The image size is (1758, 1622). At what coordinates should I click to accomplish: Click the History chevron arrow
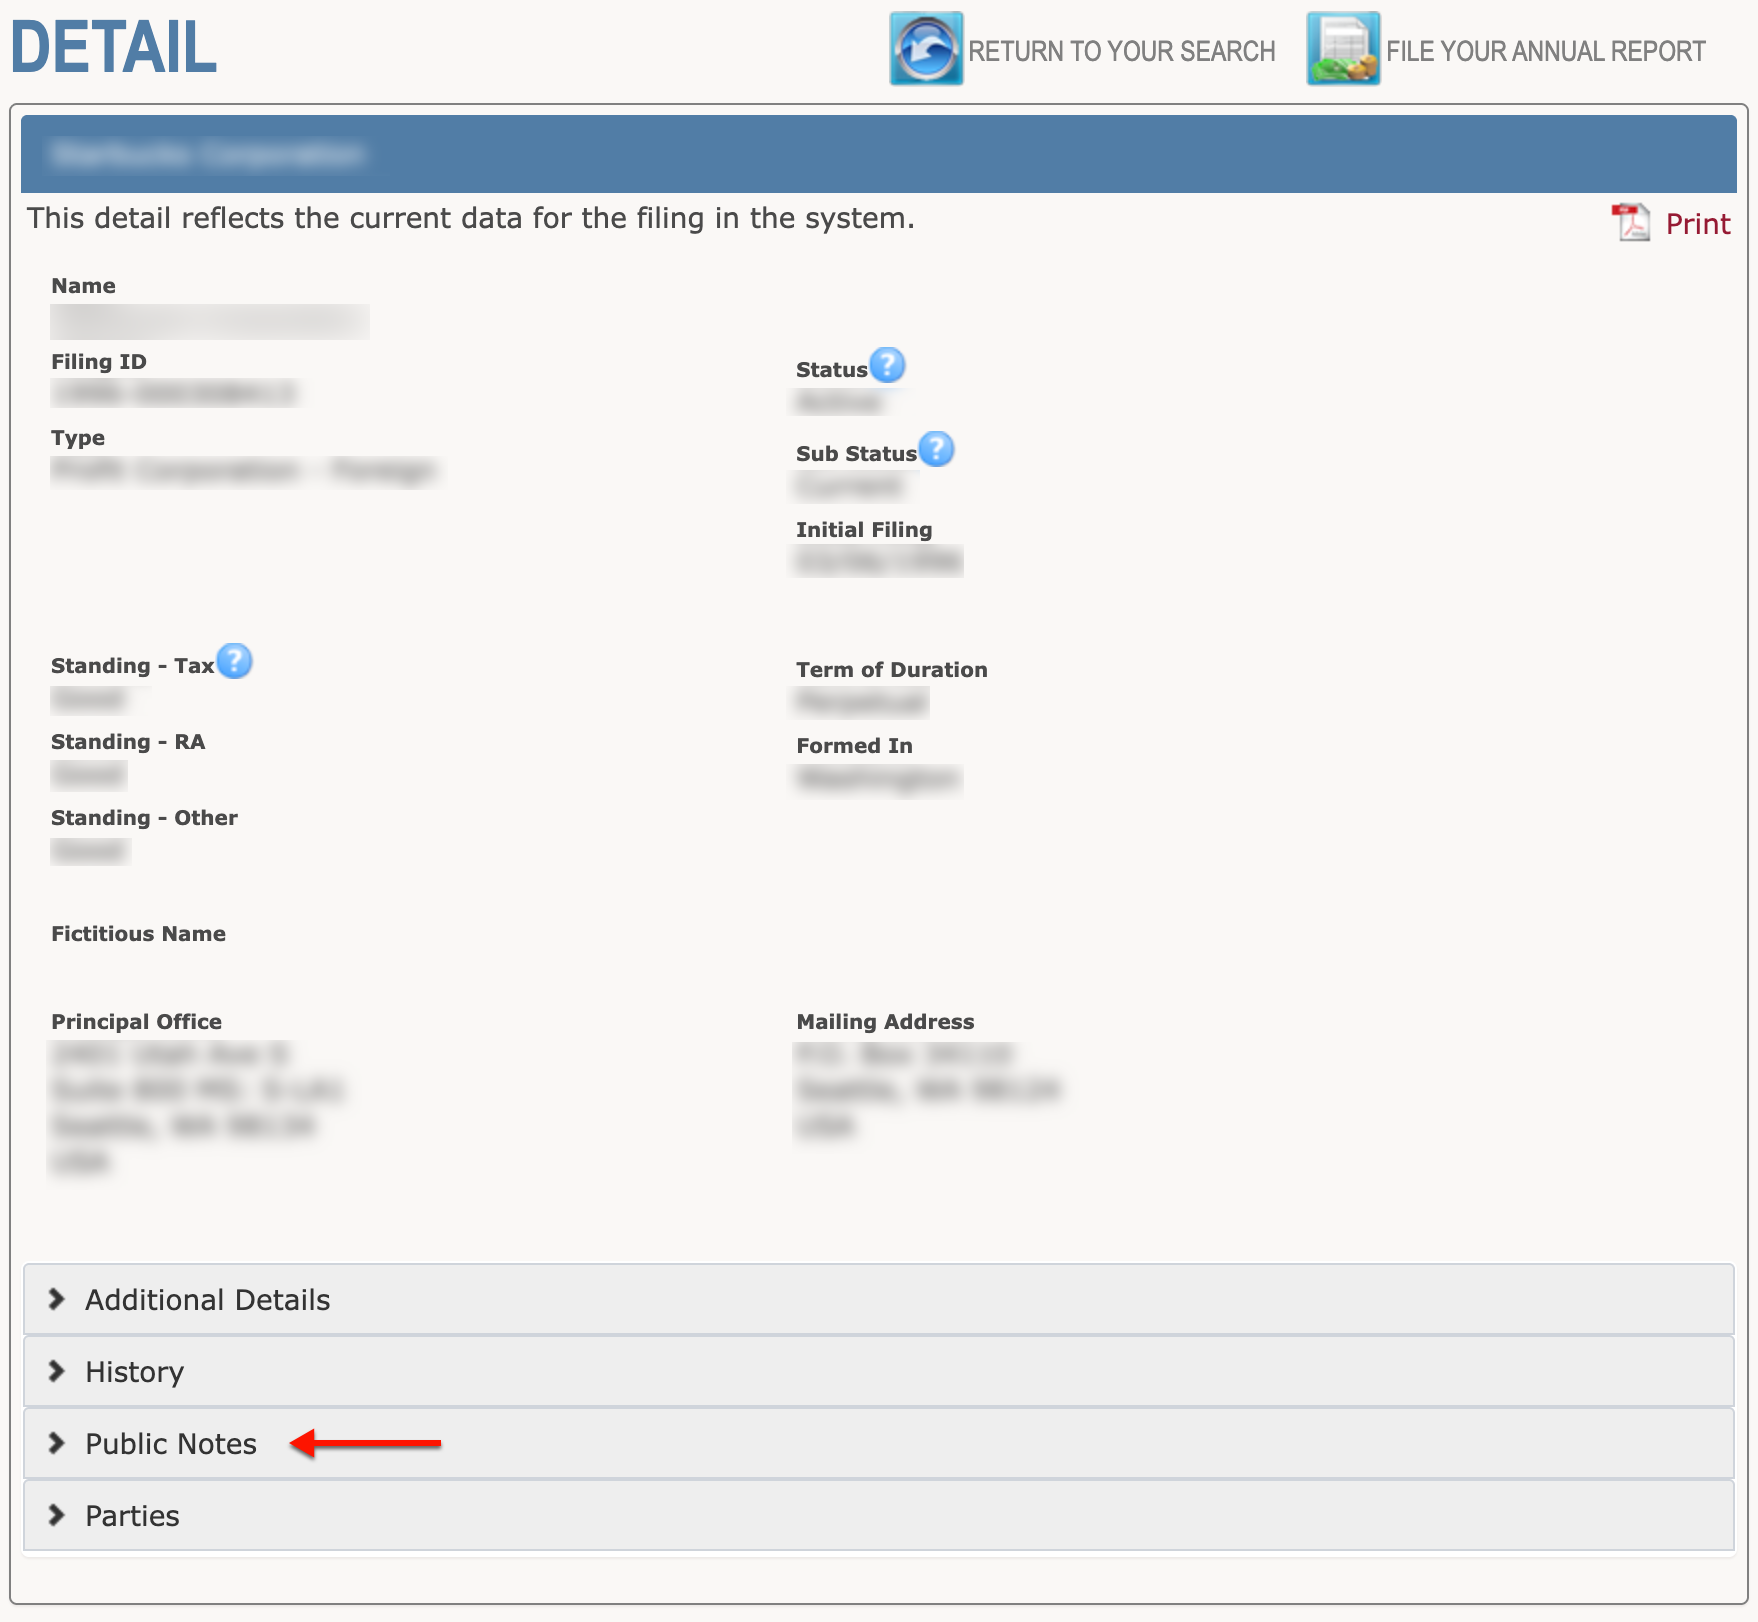(57, 1371)
